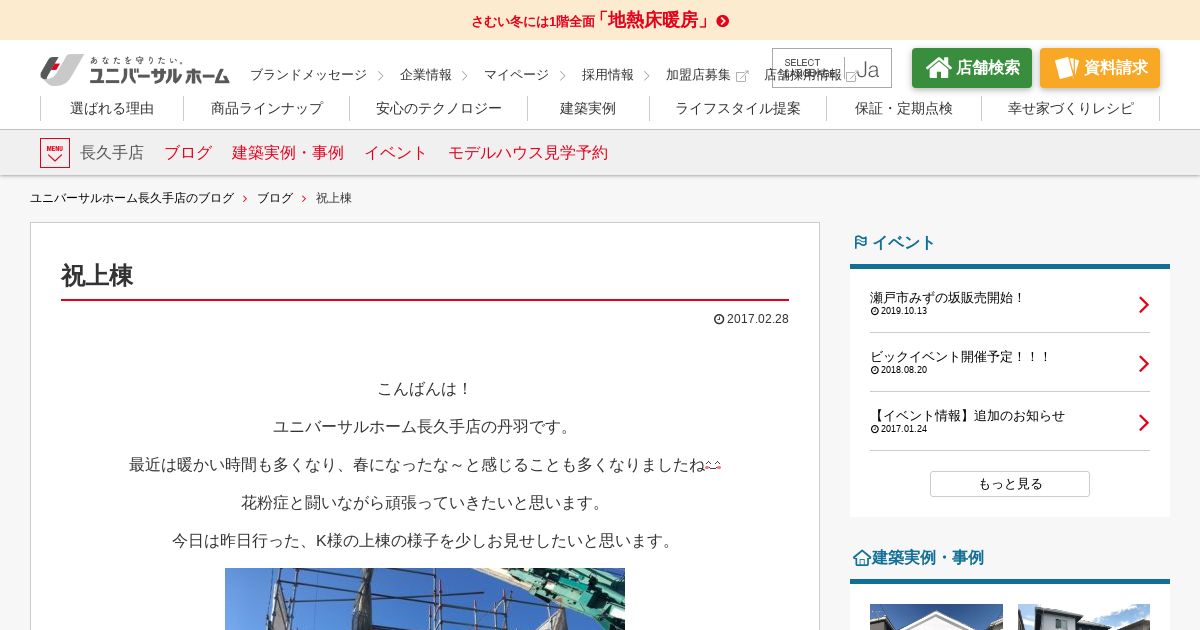Viewport: 1200px width, 630px height.
Task: Open 保証・定期点検 menu
Action: pyautogui.click(x=904, y=108)
